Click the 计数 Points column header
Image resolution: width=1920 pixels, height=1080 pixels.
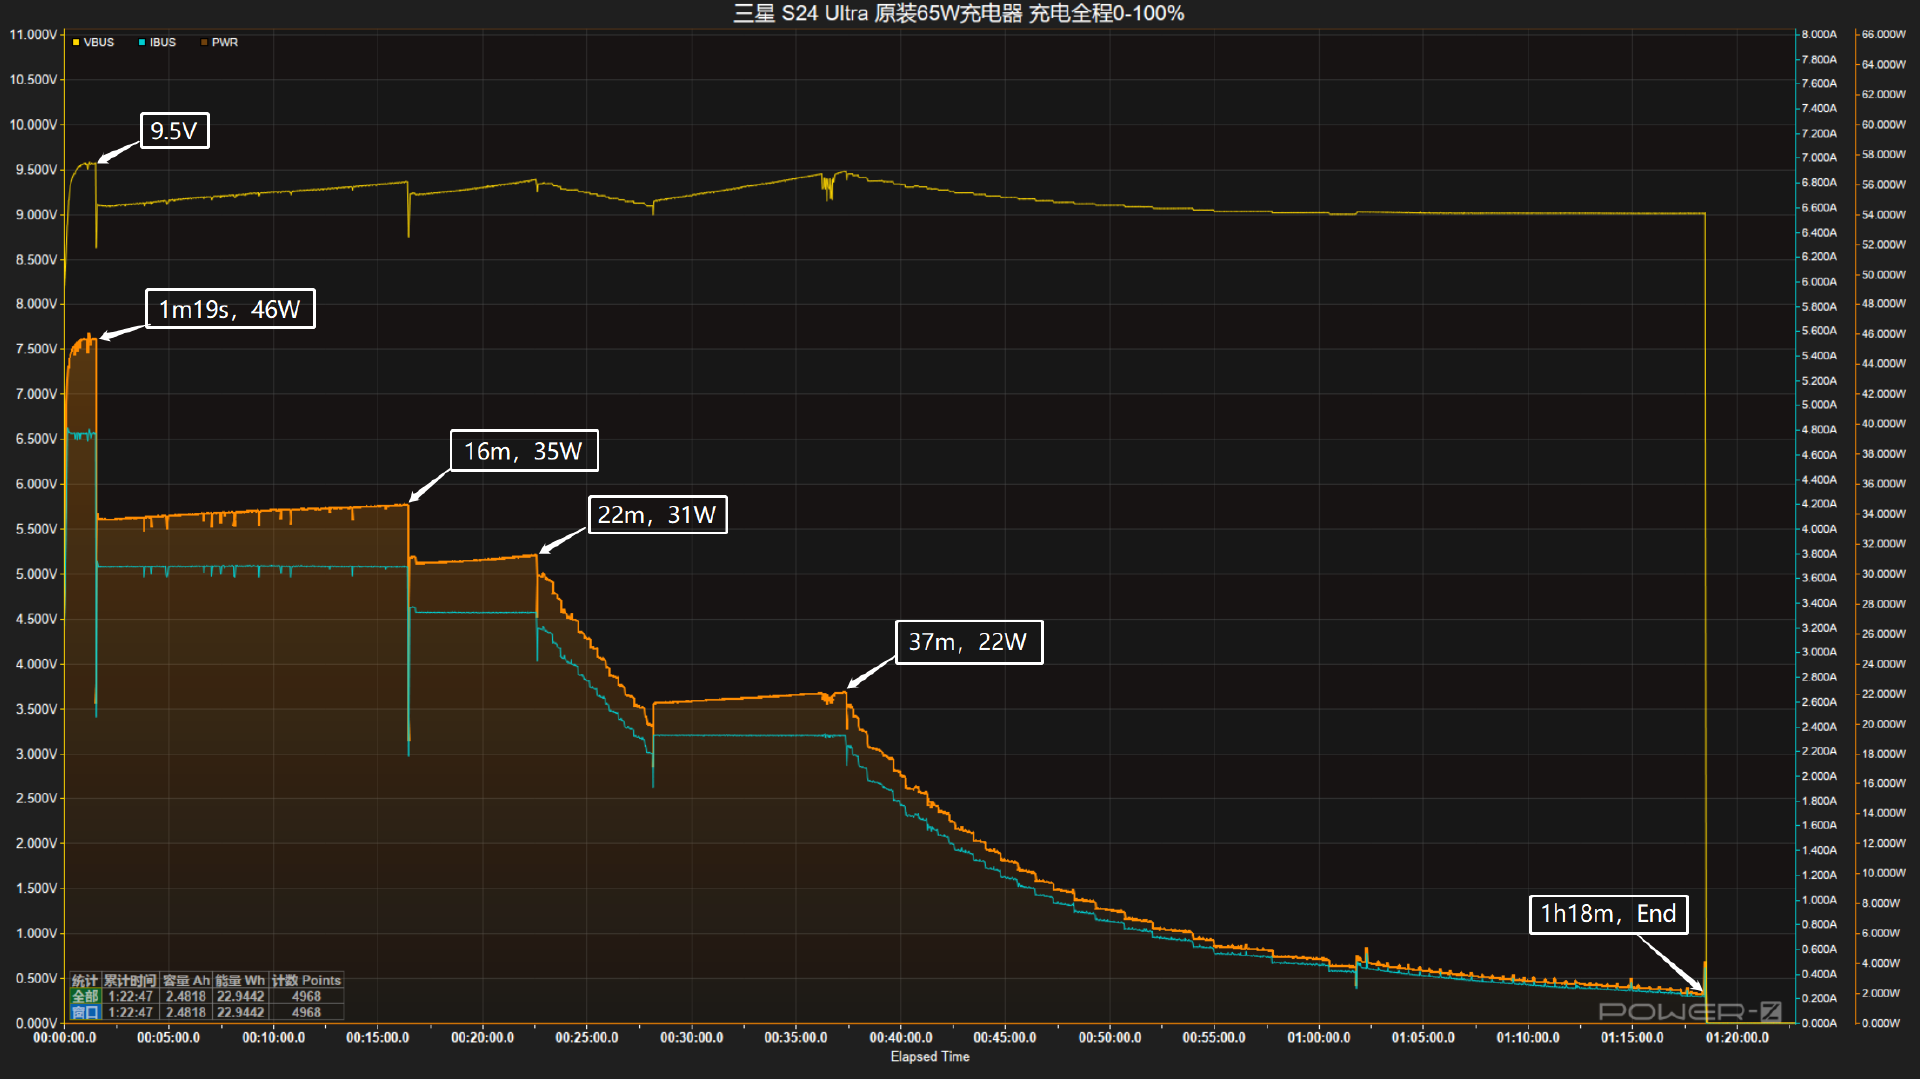(x=306, y=981)
